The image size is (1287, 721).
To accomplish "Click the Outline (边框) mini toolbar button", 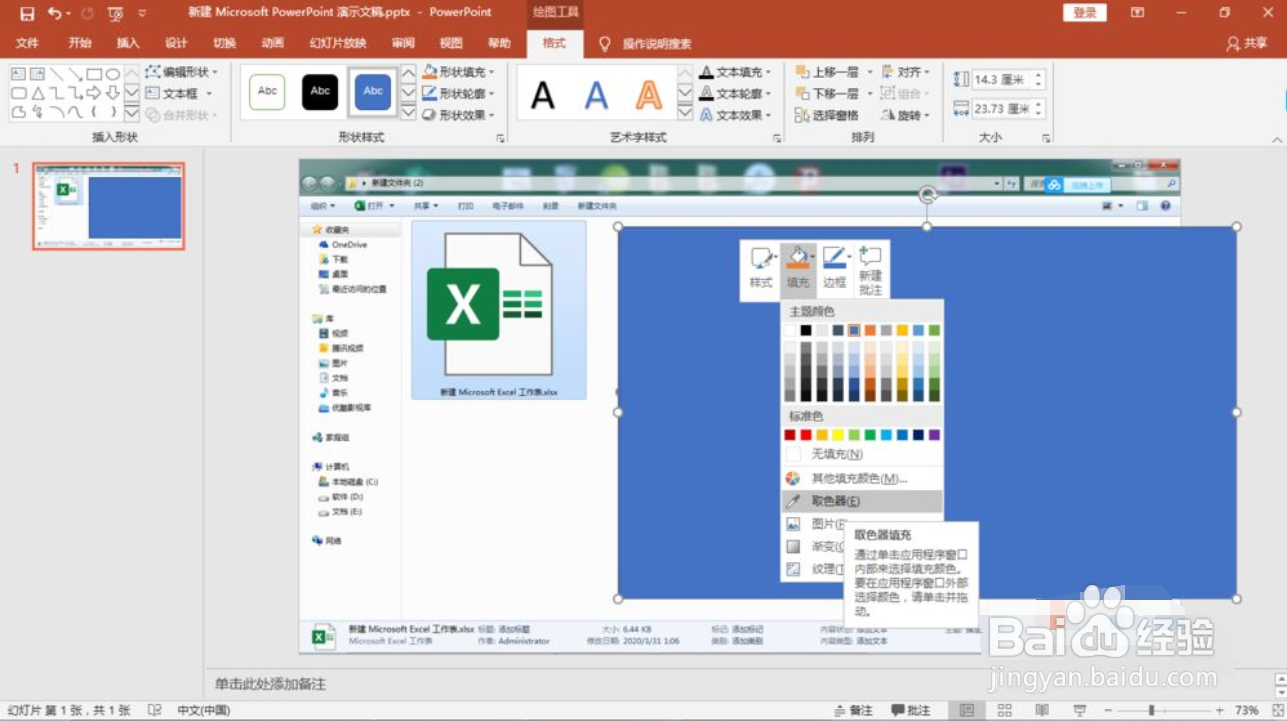I will coord(834,269).
